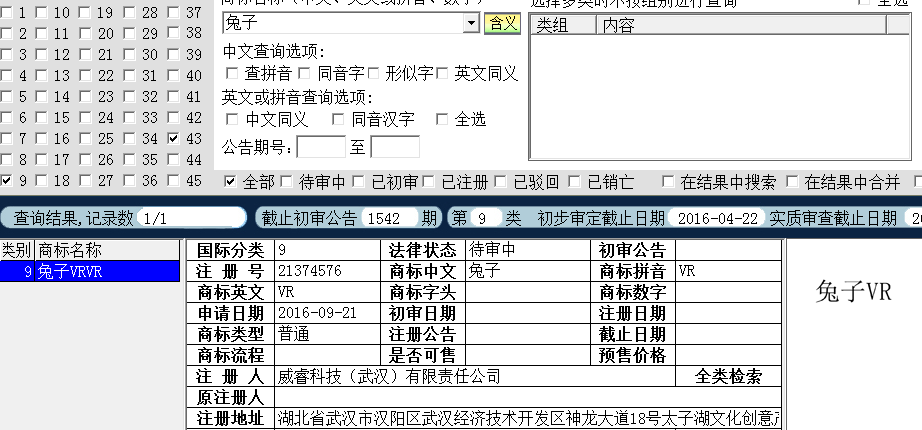Click registration number 21374576

pos(310,271)
